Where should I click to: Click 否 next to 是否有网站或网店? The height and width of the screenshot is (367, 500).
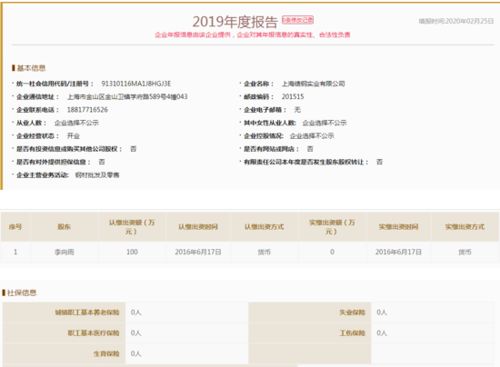[x=310, y=149]
